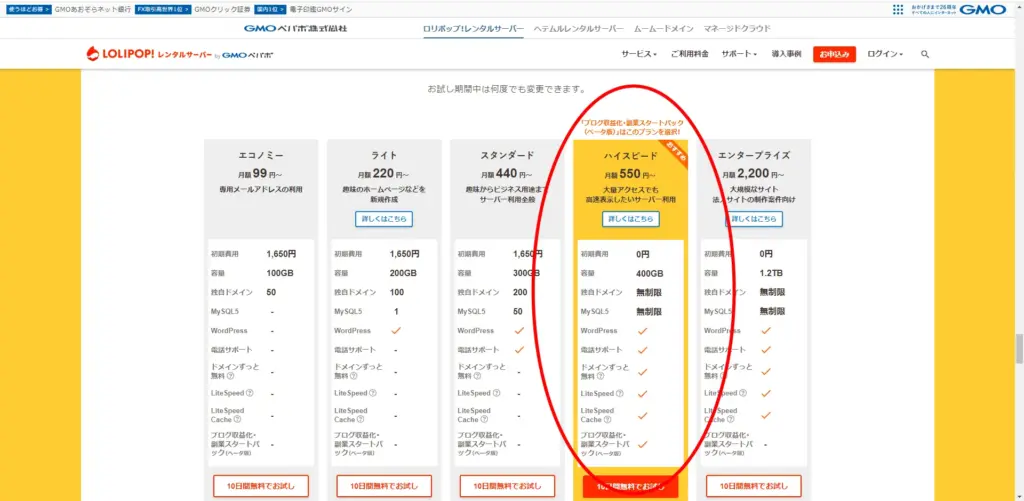This screenshot has width=1024, height=501.
Task: Start 10日間無料でお試し for ハイスピード plan
Action: coord(631,486)
